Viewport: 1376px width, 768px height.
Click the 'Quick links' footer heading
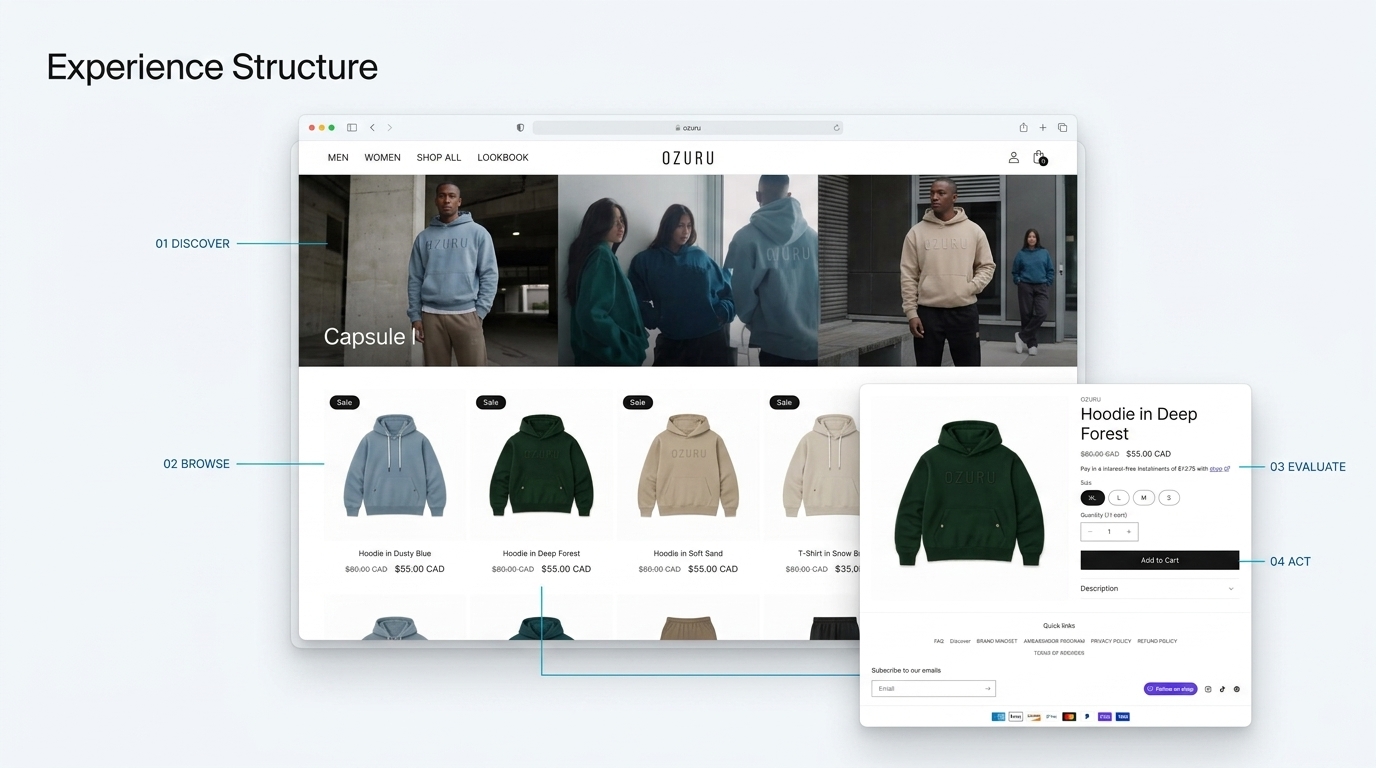[x=1059, y=626]
